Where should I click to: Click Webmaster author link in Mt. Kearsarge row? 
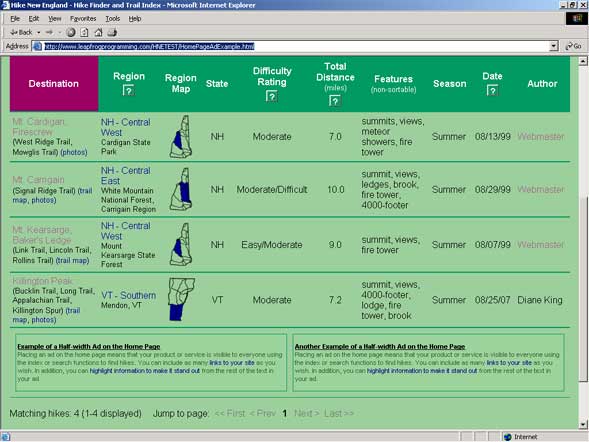[x=541, y=245]
